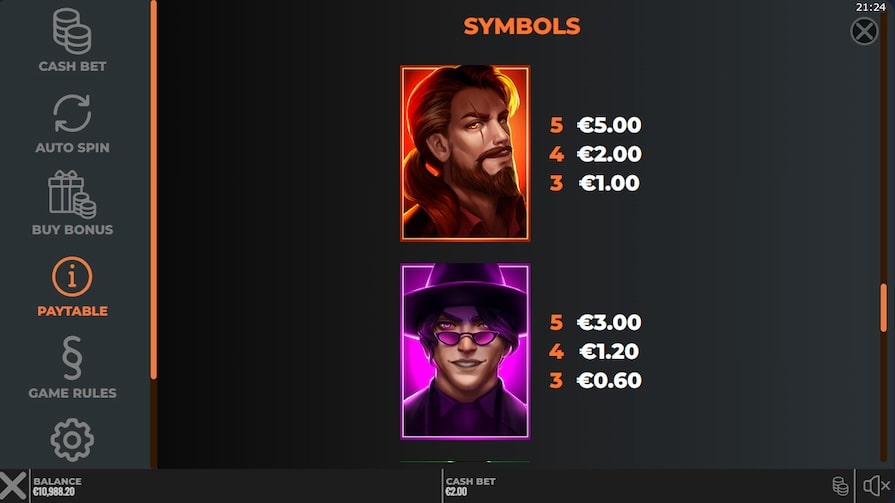Open the Cash Bet coins icon in sidebar
This screenshot has width=895, height=503.
click(x=72, y=31)
